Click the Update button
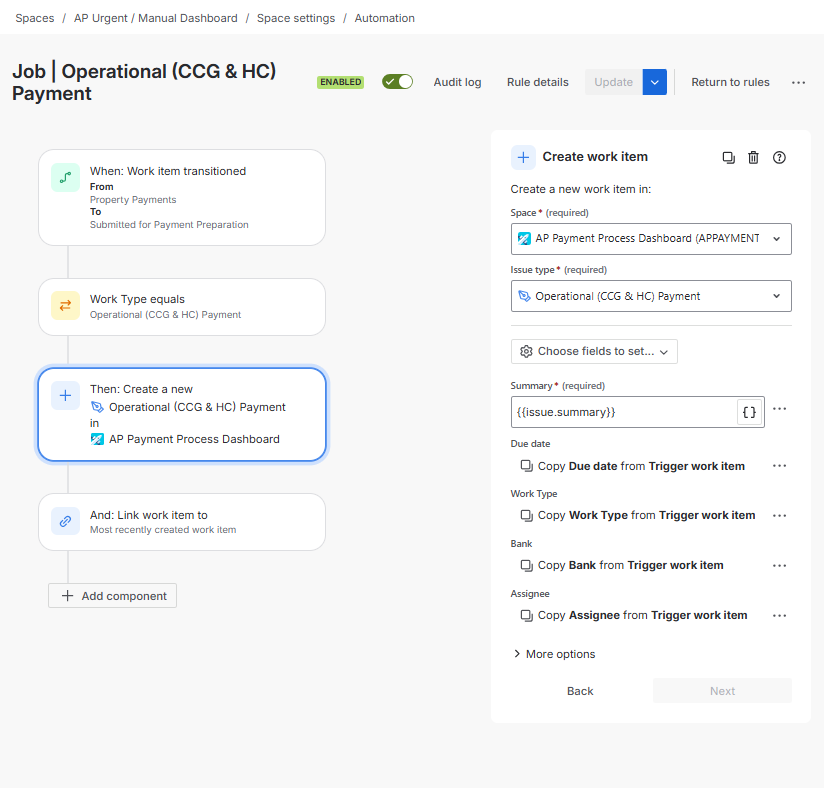824x788 pixels. pos(613,82)
